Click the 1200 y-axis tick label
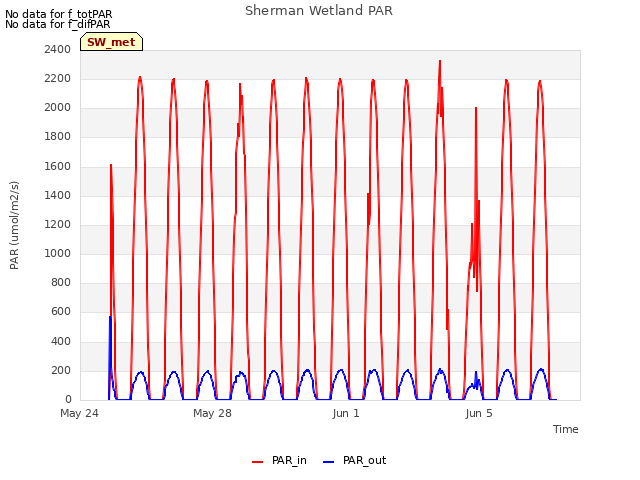Image resolution: width=640 pixels, height=480 pixels. [x=58, y=224]
